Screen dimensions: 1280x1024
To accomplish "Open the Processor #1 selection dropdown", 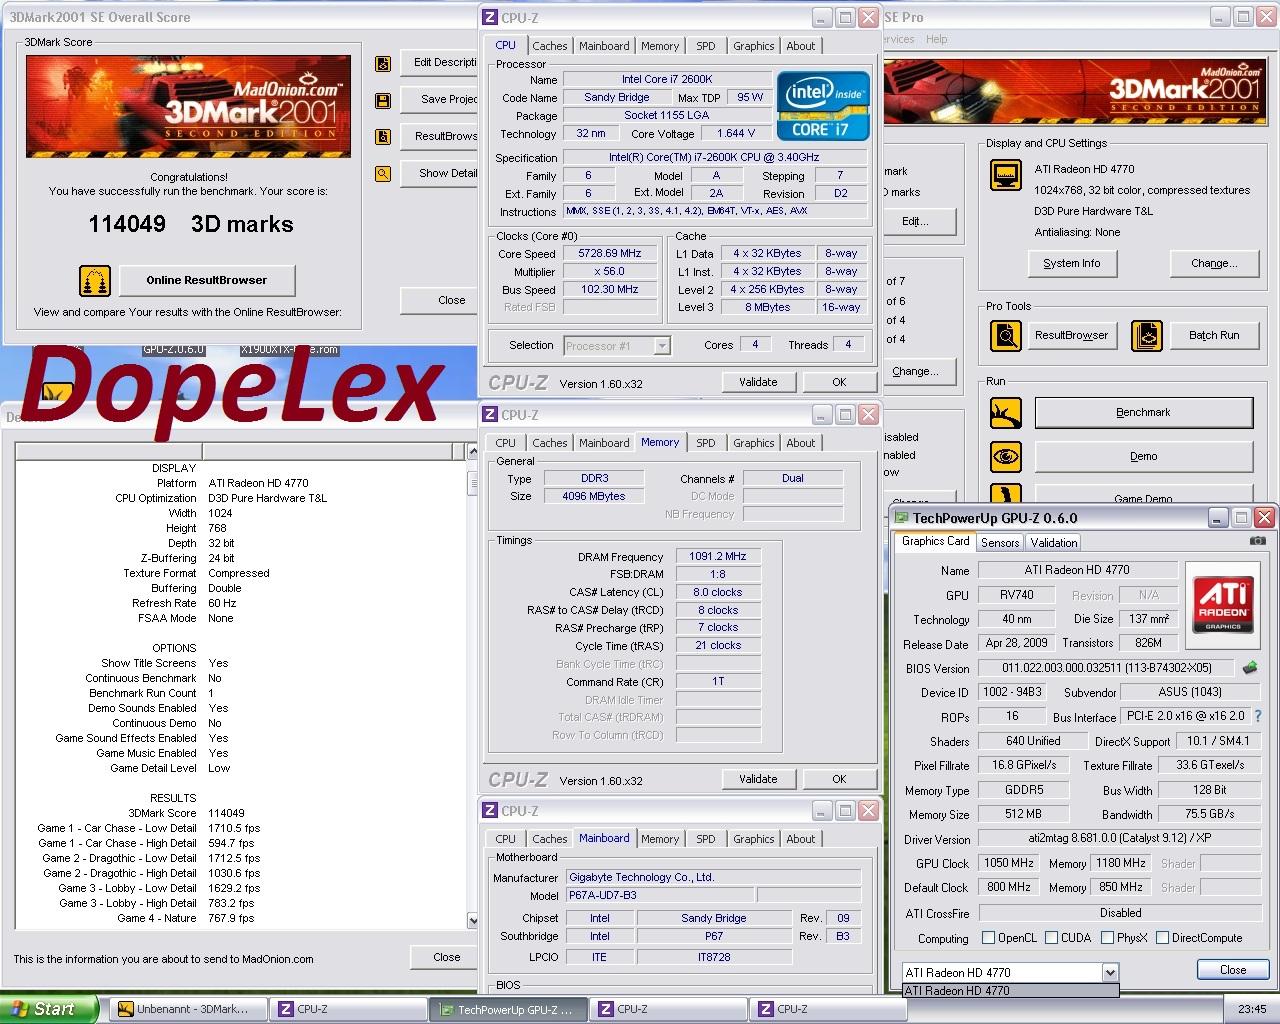I will click(x=661, y=346).
